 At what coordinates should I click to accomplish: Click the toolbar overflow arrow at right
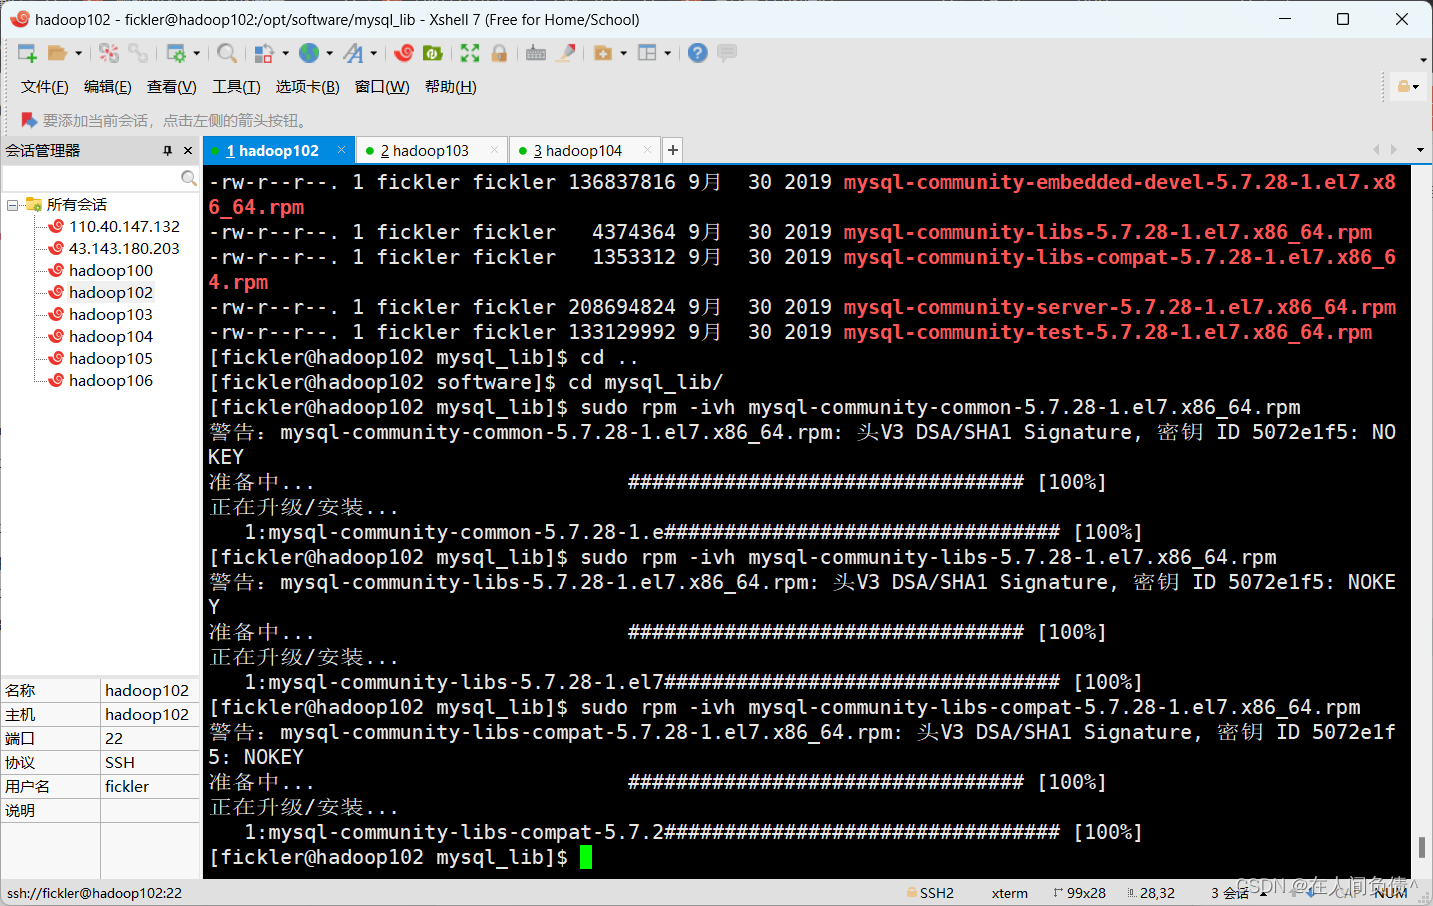(1423, 60)
